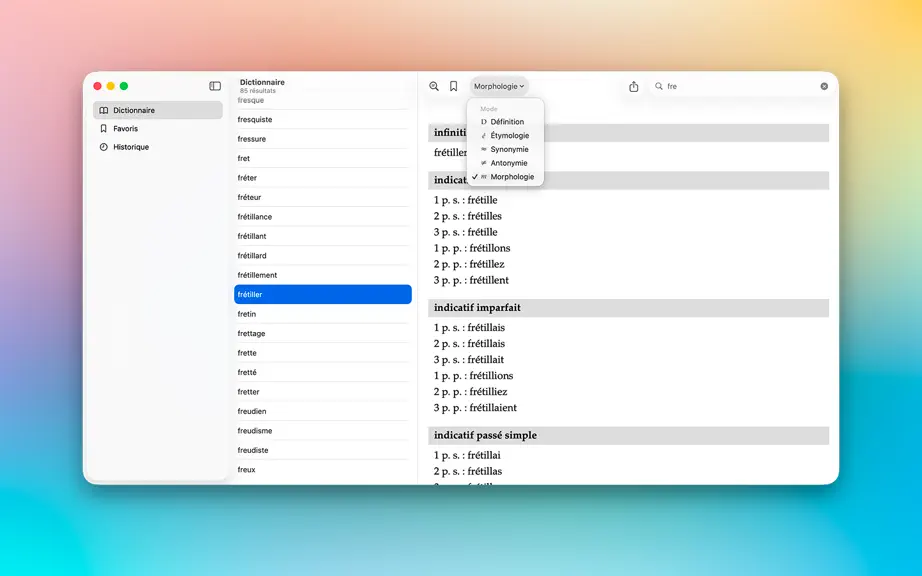This screenshot has height=576, width=922.
Task: Select the word 'frétillement' in the list
Action: (323, 274)
